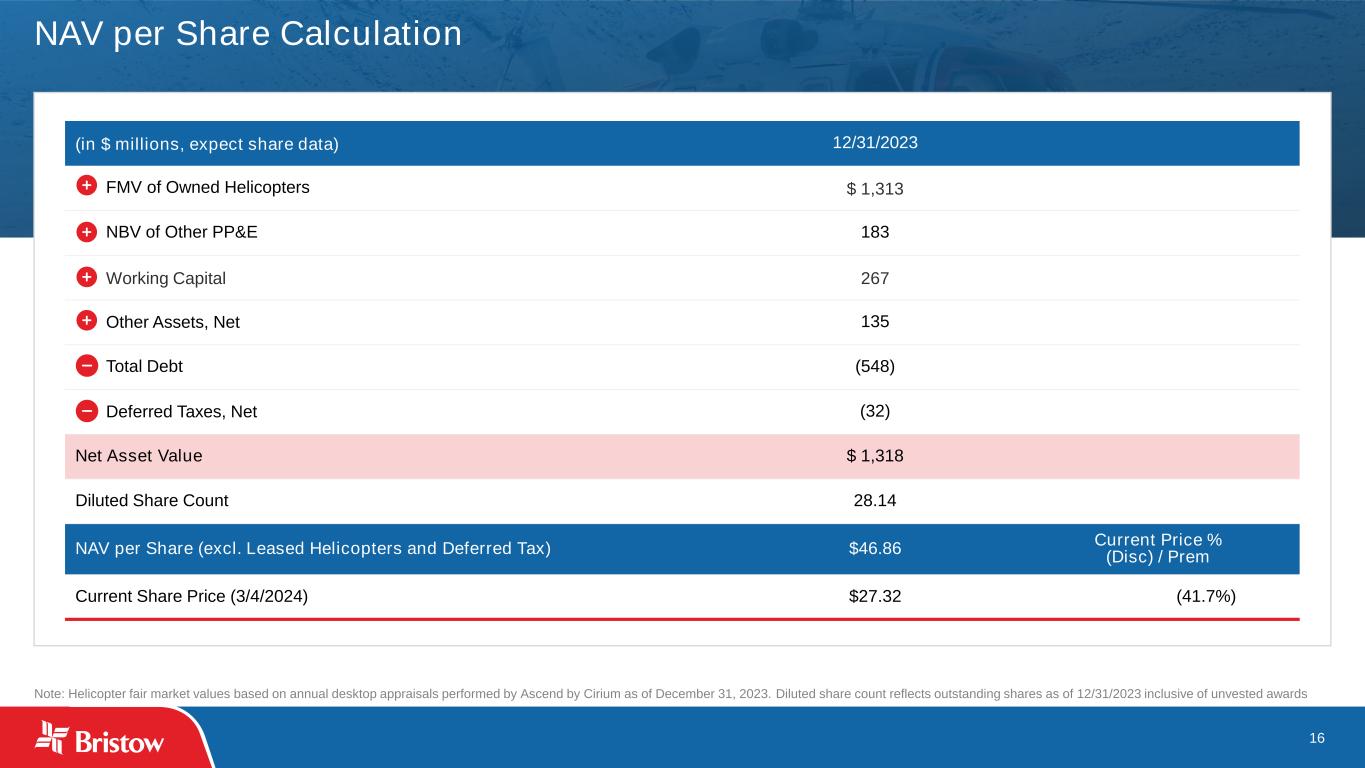Click the minus icon beside Total Debt

pyautogui.click(x=86, y=366)
